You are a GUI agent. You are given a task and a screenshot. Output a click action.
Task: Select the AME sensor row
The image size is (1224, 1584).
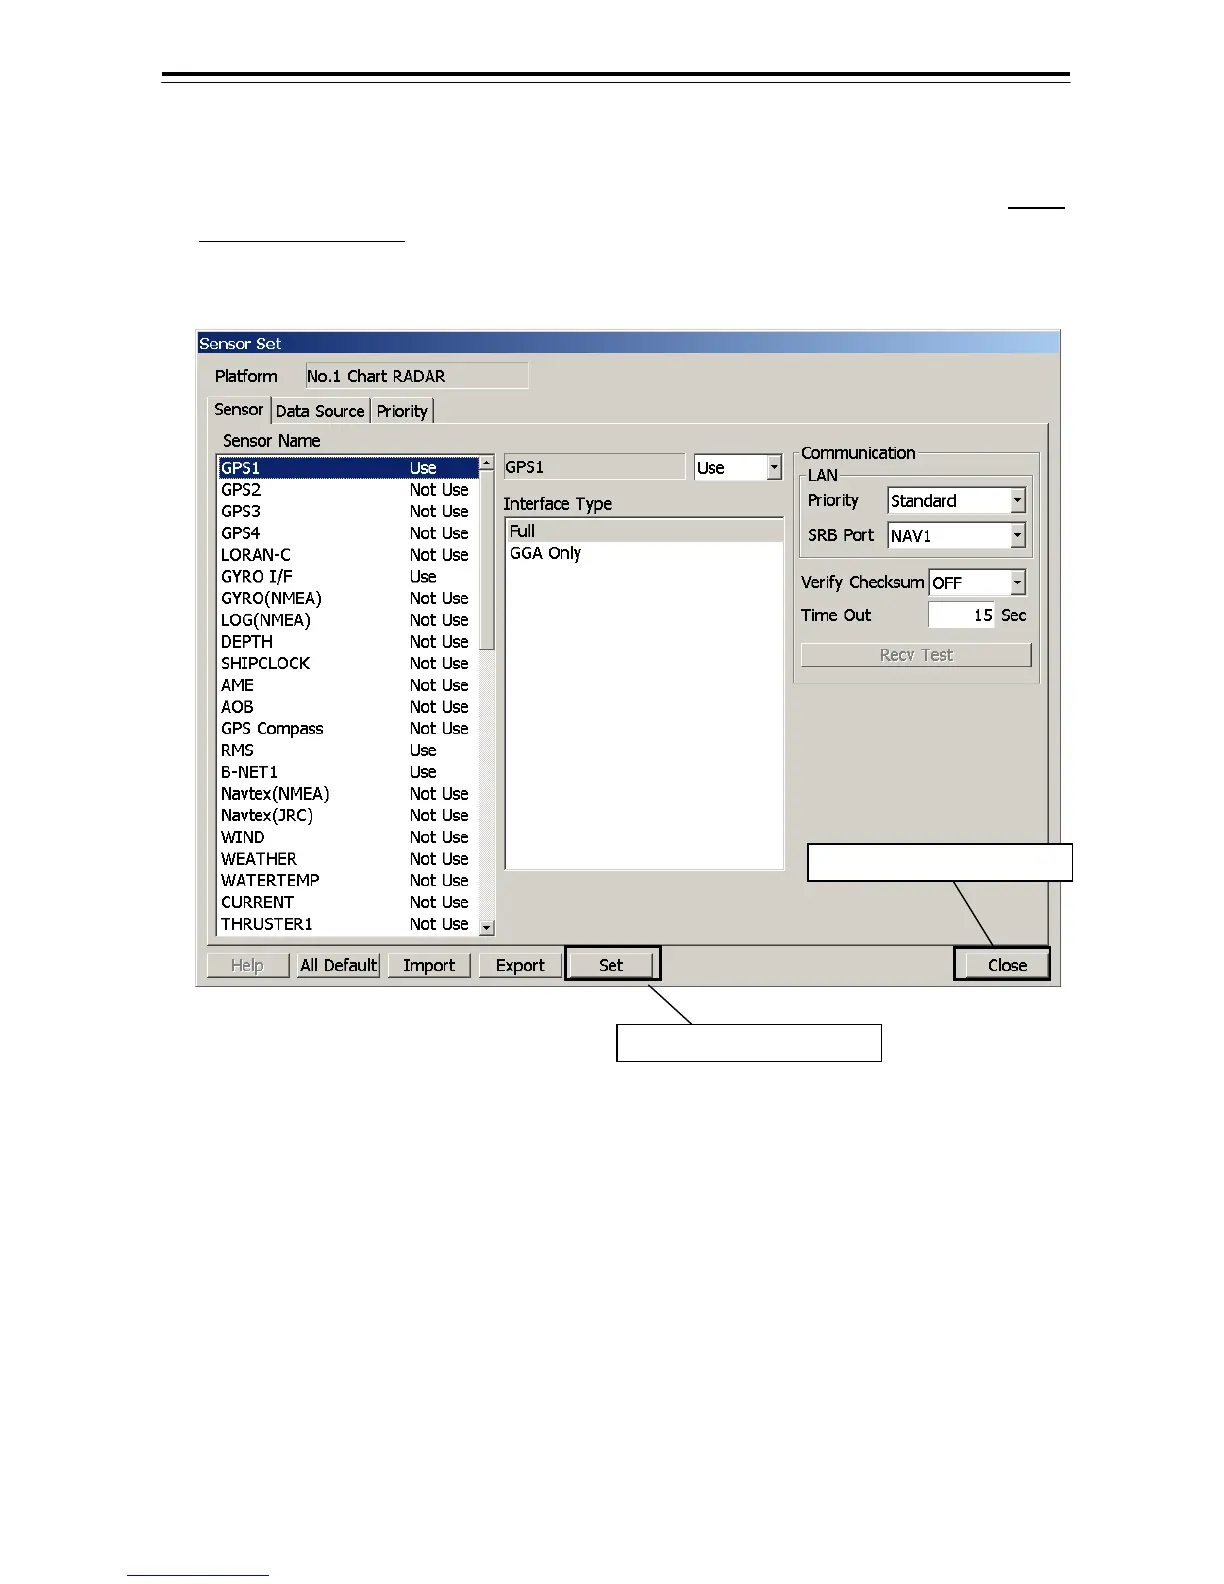pyautogui.click(x=348, y=685)
